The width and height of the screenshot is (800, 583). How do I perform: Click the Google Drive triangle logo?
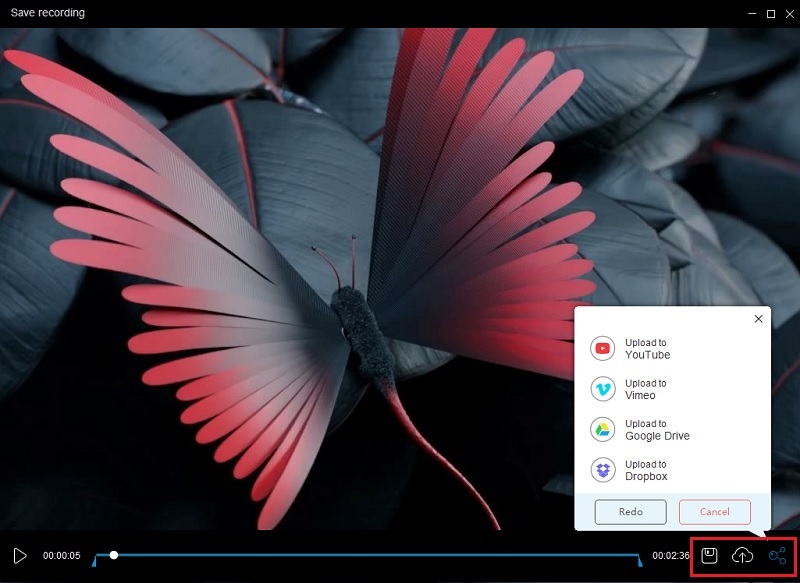click(602, 430)
